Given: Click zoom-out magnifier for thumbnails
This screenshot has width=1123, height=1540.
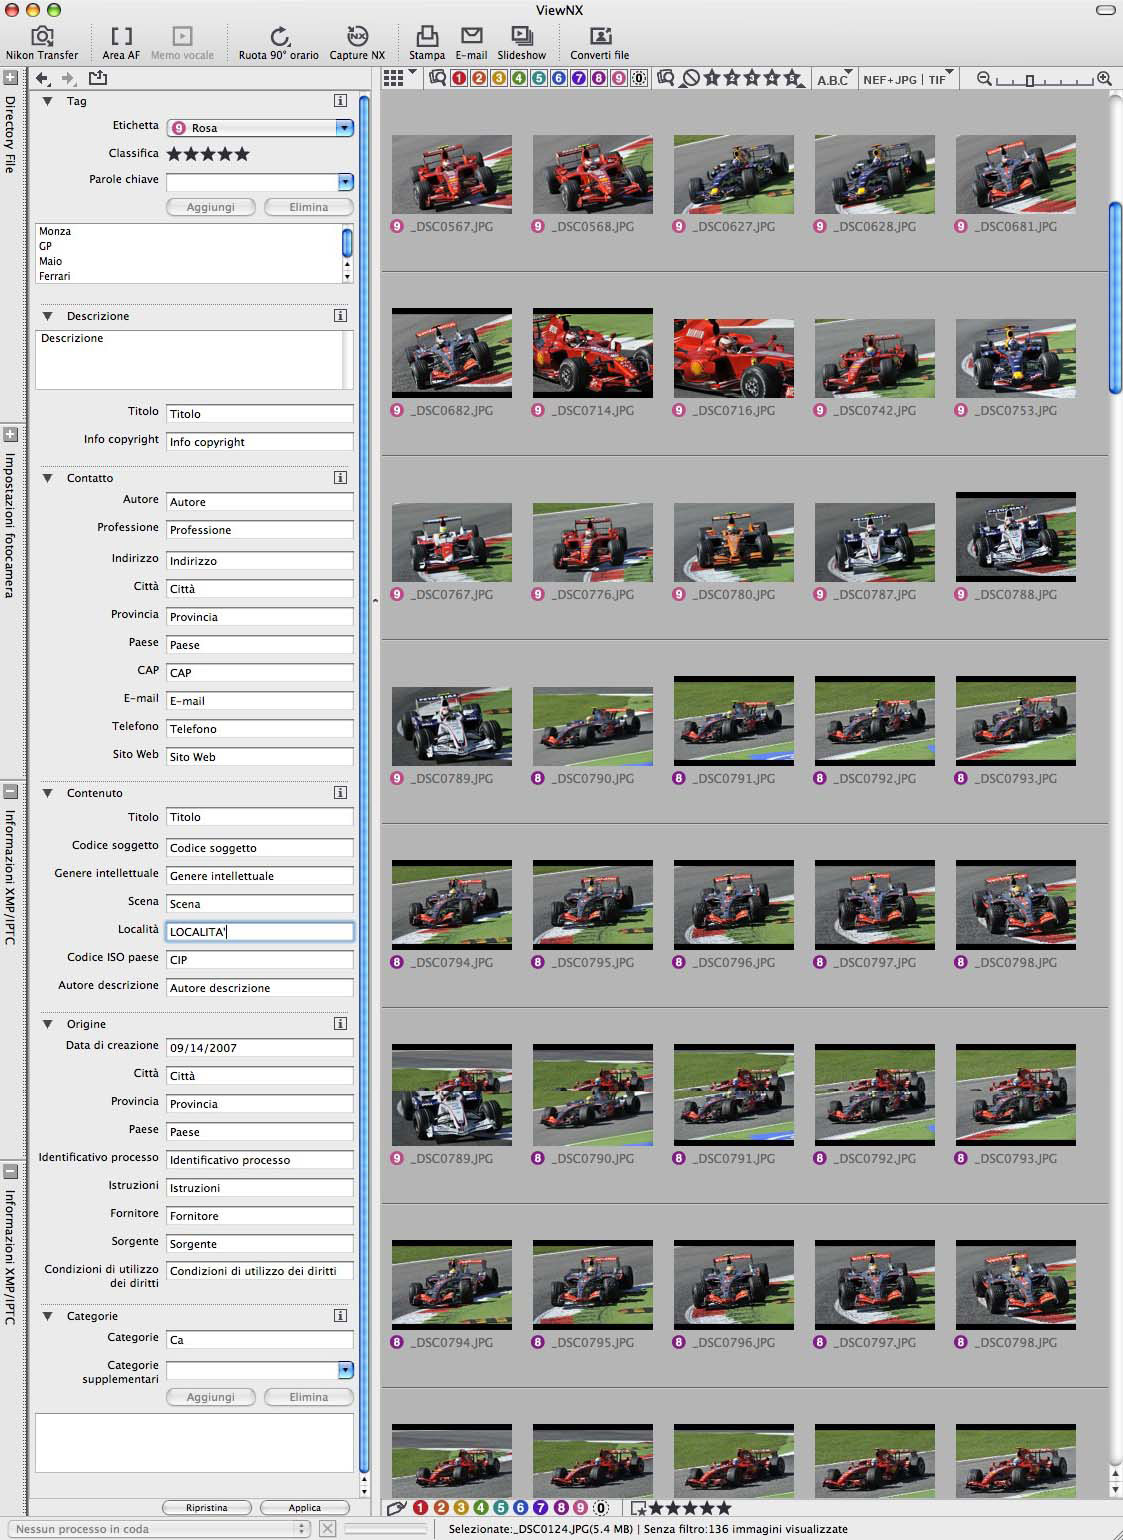Looking at the screenshot, I should pyautogui.click(x=985, y=78).
